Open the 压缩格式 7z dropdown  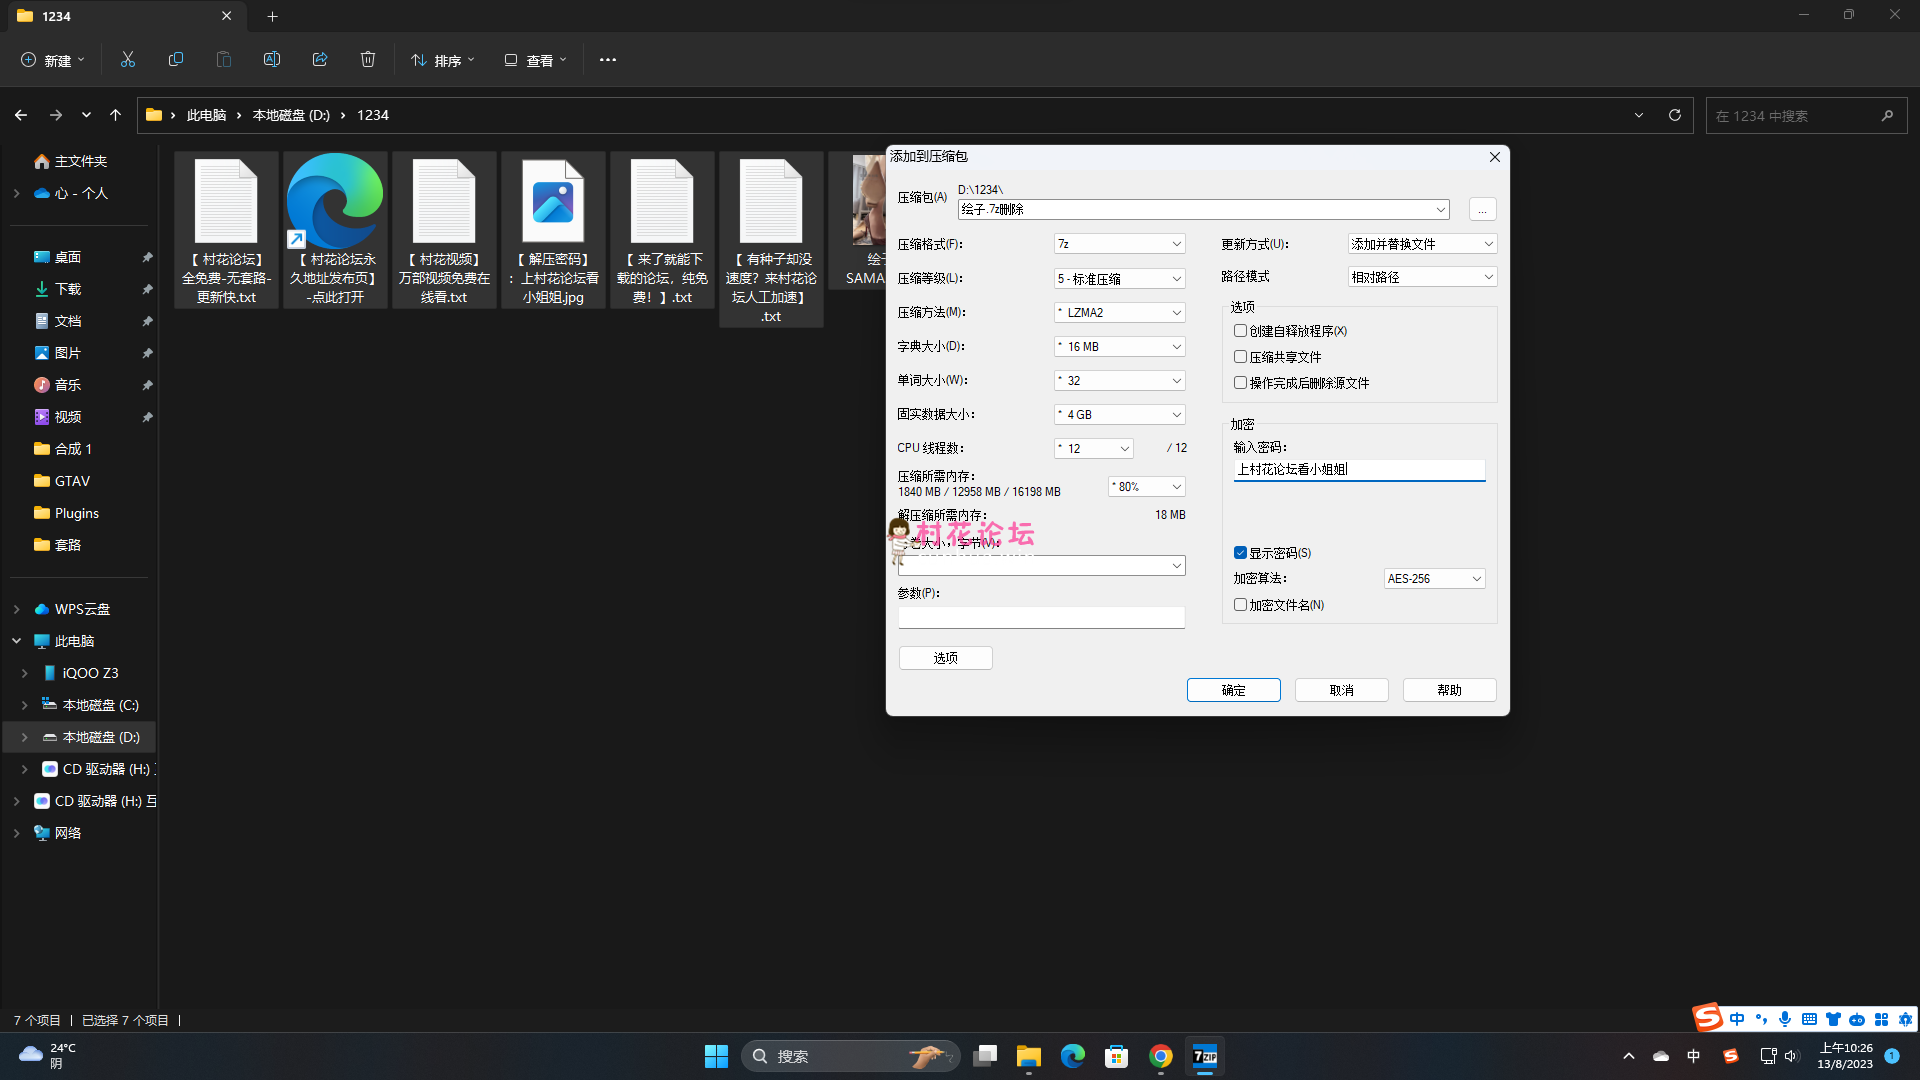click(1119, 244)
